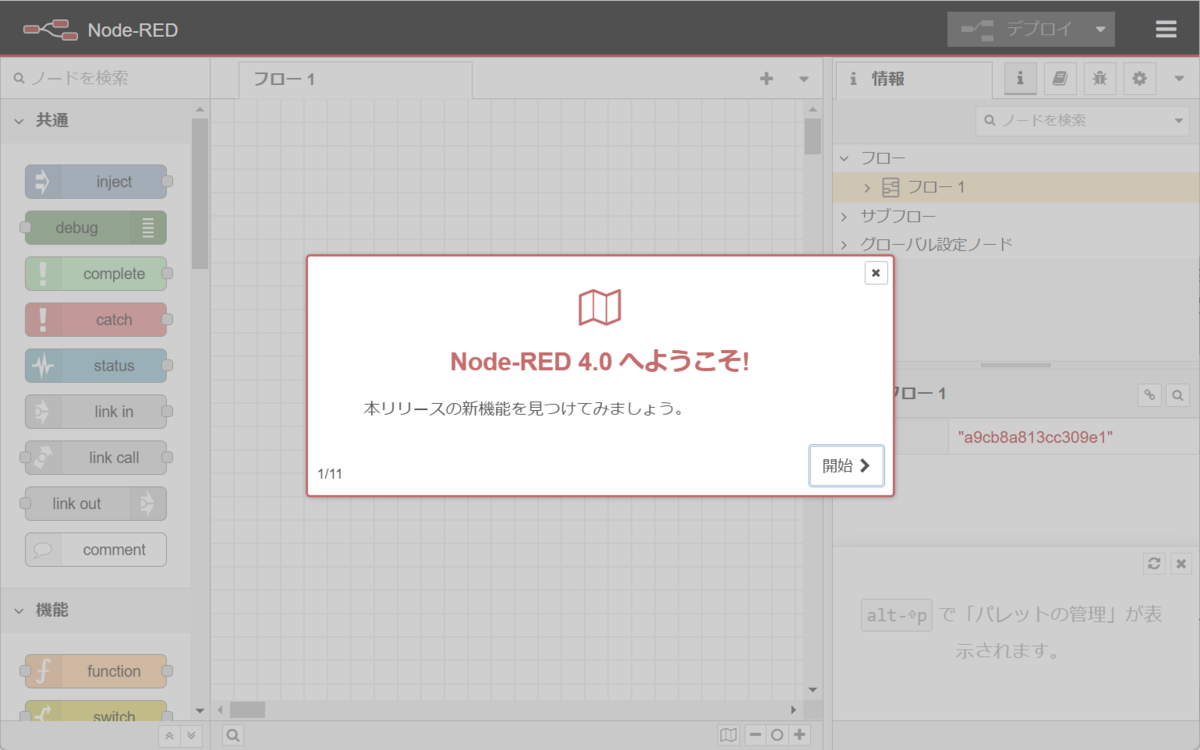
Task: Open the deploy options dropdown arrow
Action: [1100, 30]
